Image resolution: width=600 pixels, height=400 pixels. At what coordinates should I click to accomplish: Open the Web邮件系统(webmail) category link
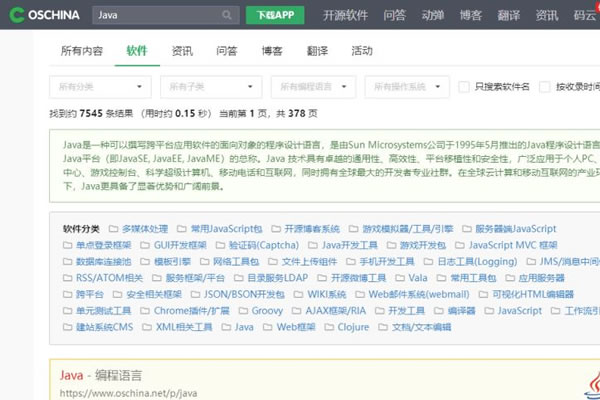pos(419,294)
